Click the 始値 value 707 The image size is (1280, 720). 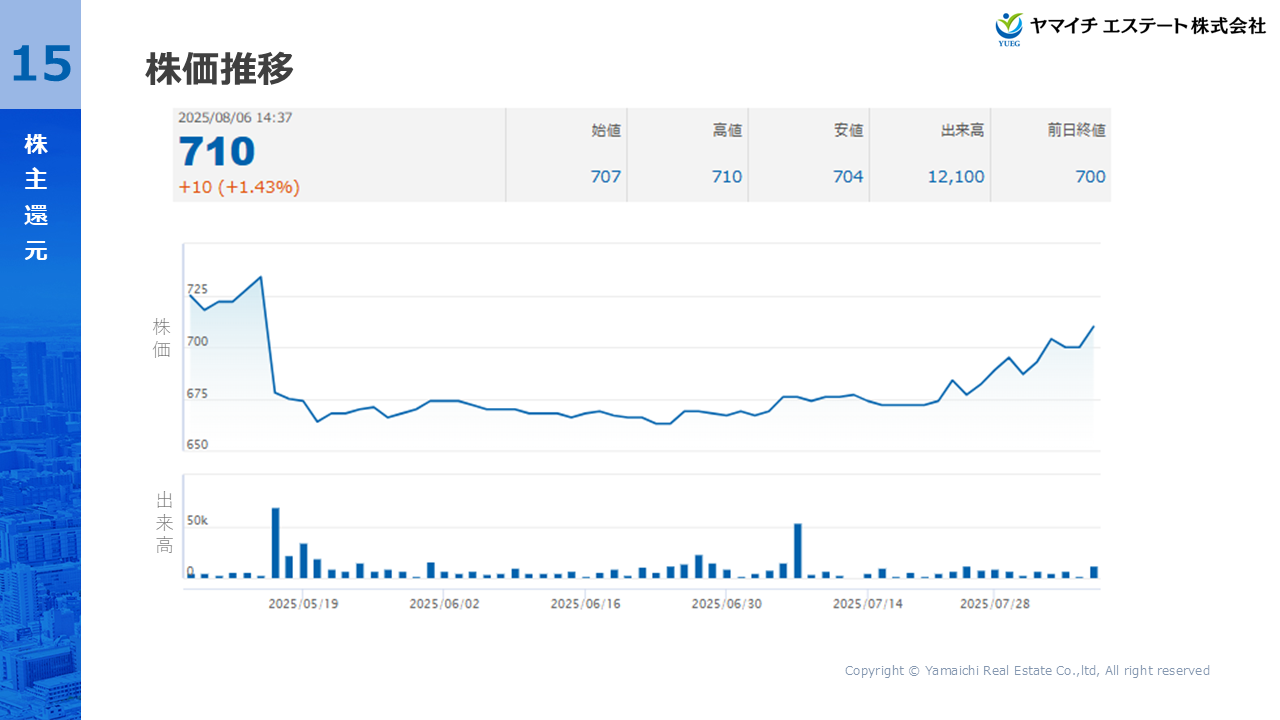click(605, 177)
